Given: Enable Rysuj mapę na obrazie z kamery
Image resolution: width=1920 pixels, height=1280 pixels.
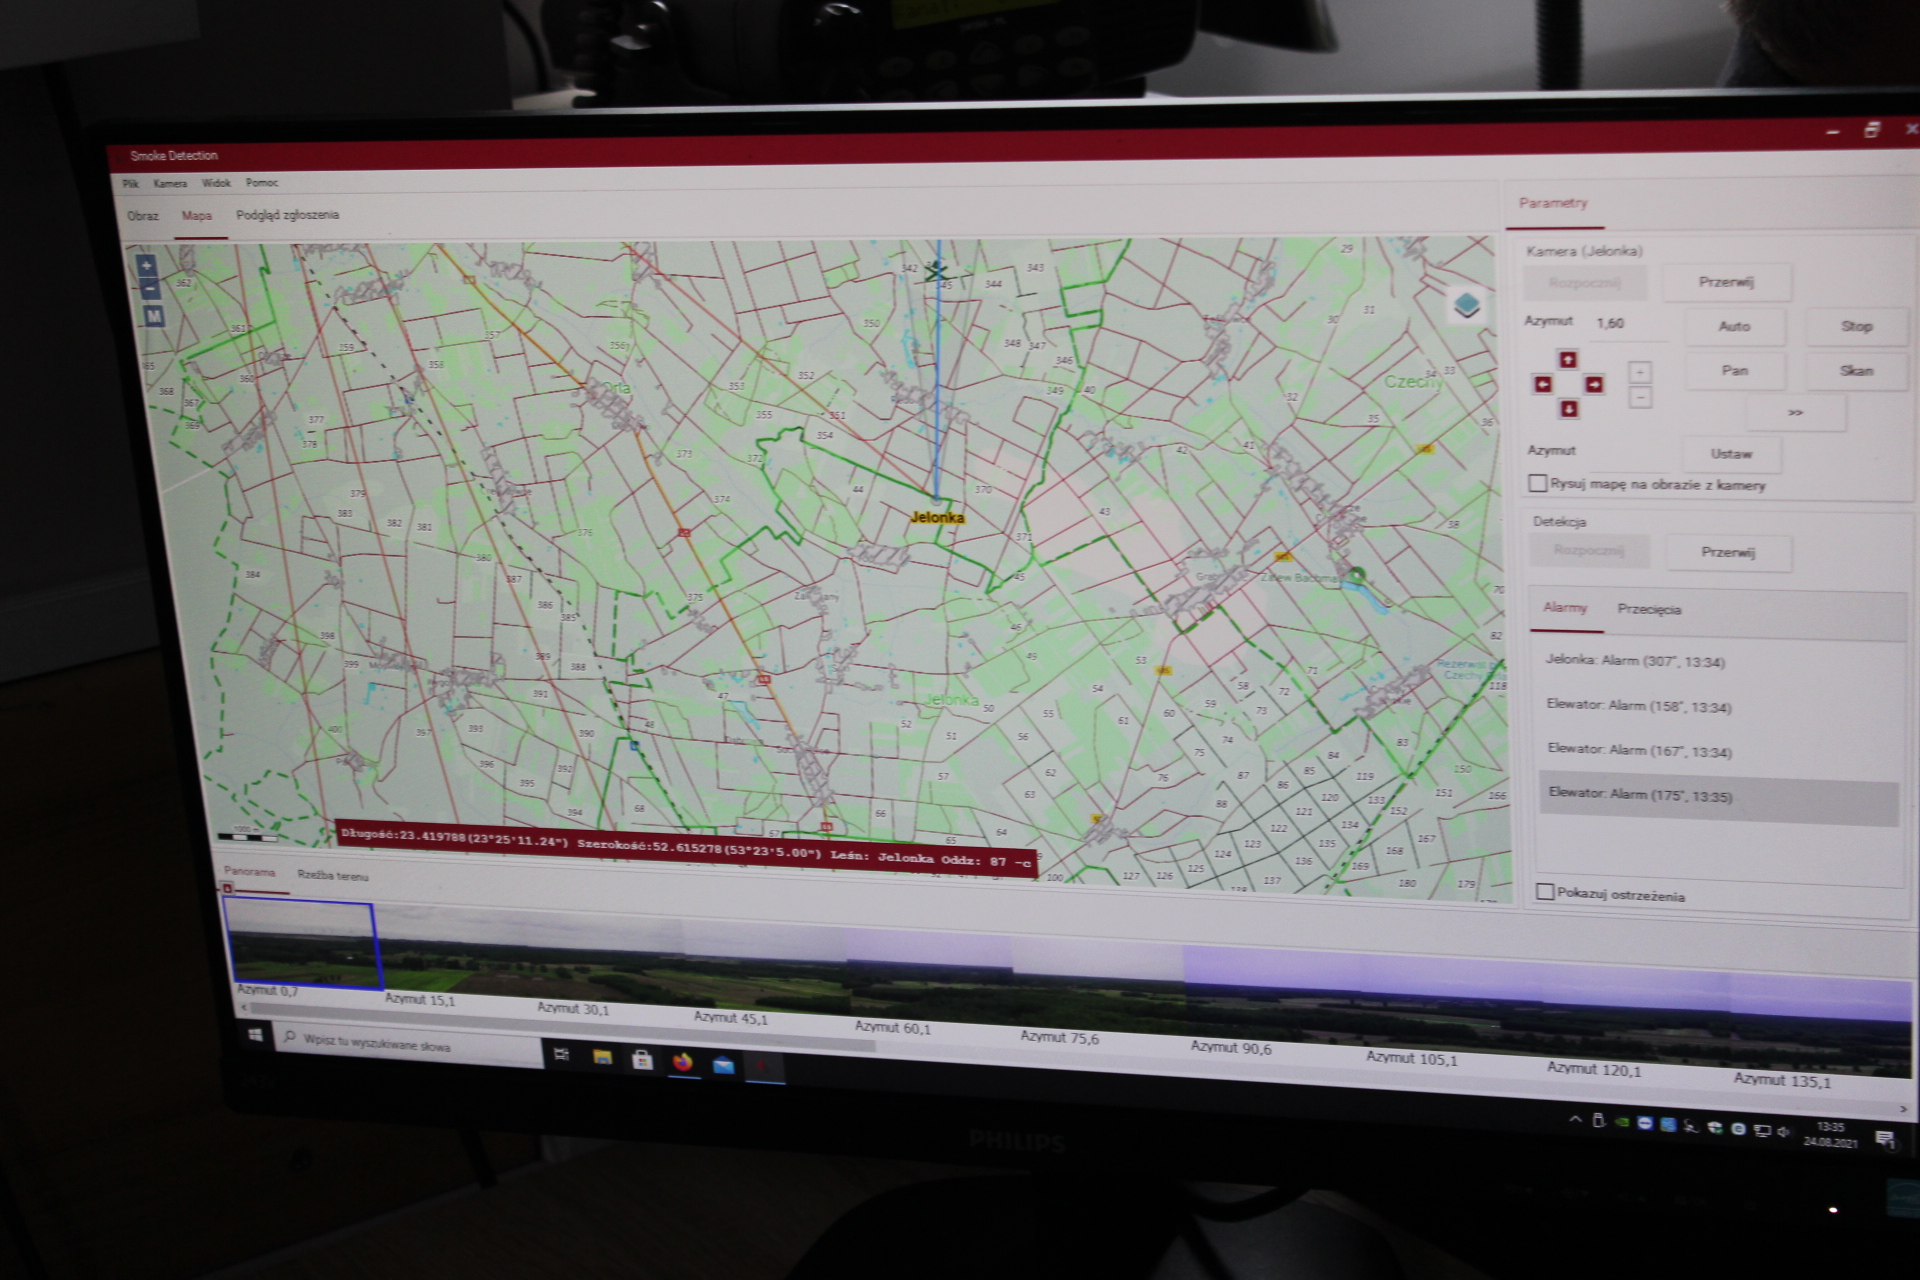Looking at the screenshot, I should [x=1538, y=483].
